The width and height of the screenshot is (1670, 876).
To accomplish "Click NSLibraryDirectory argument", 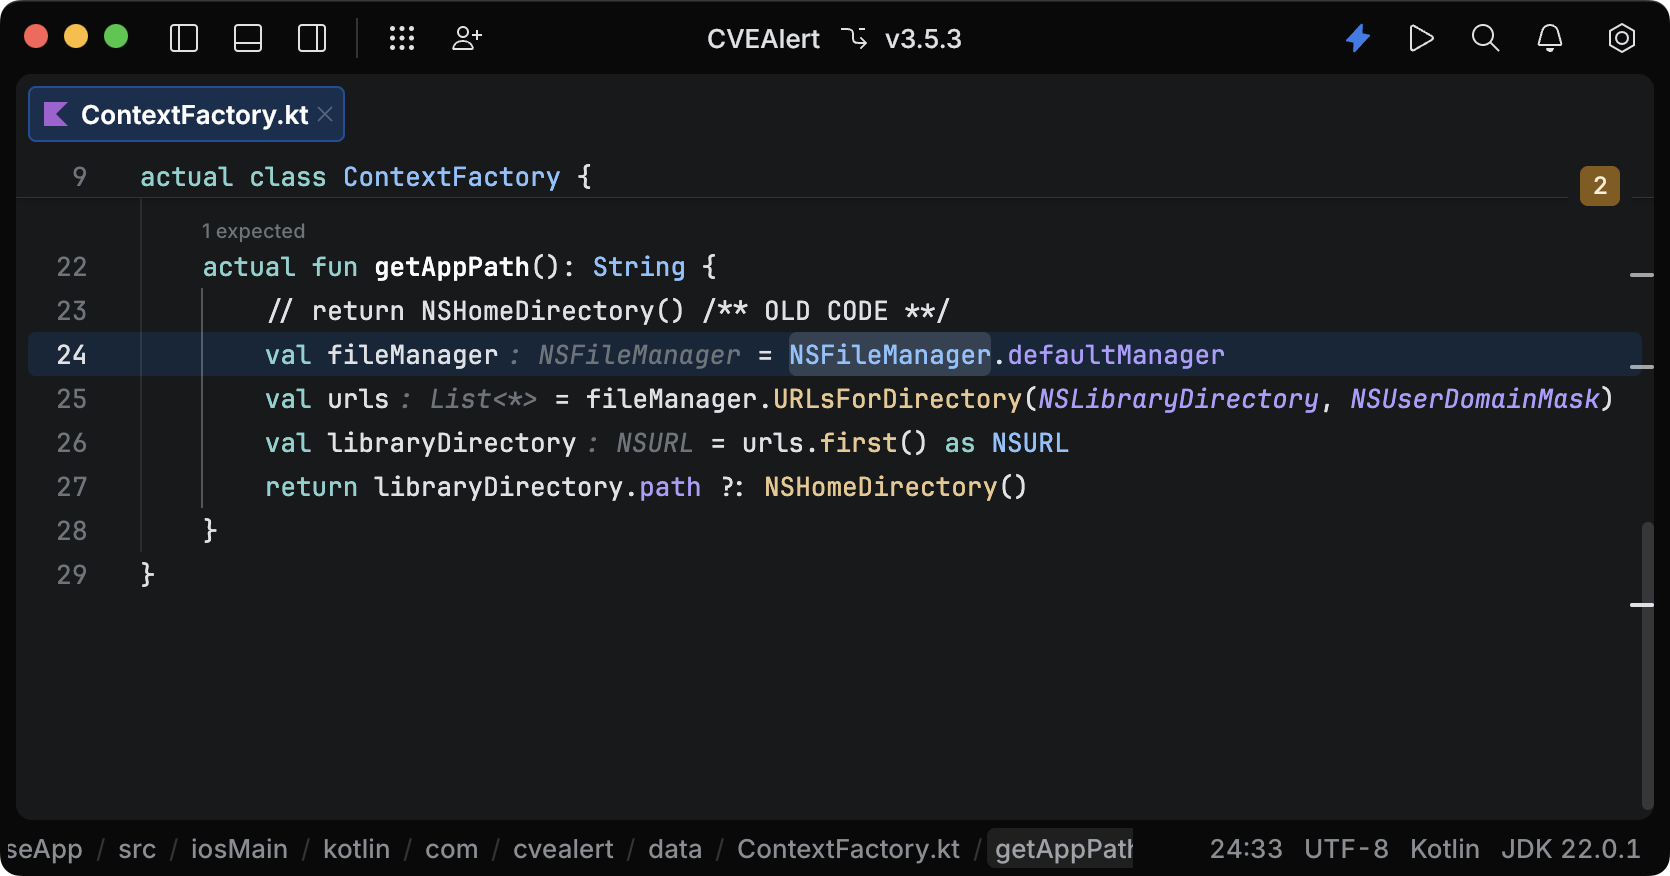I will tap(1178, 399).
